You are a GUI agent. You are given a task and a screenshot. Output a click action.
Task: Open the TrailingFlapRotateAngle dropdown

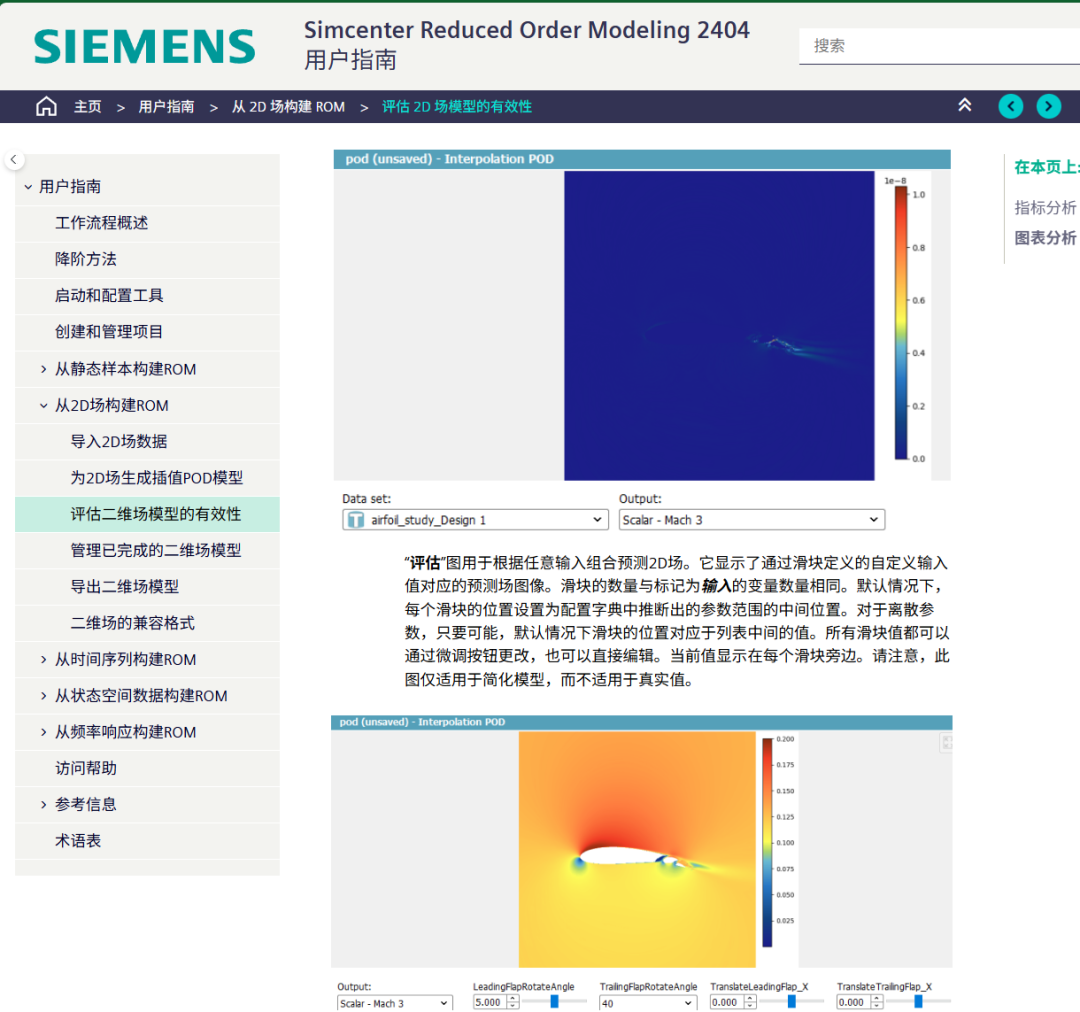tap(648, 1003)
